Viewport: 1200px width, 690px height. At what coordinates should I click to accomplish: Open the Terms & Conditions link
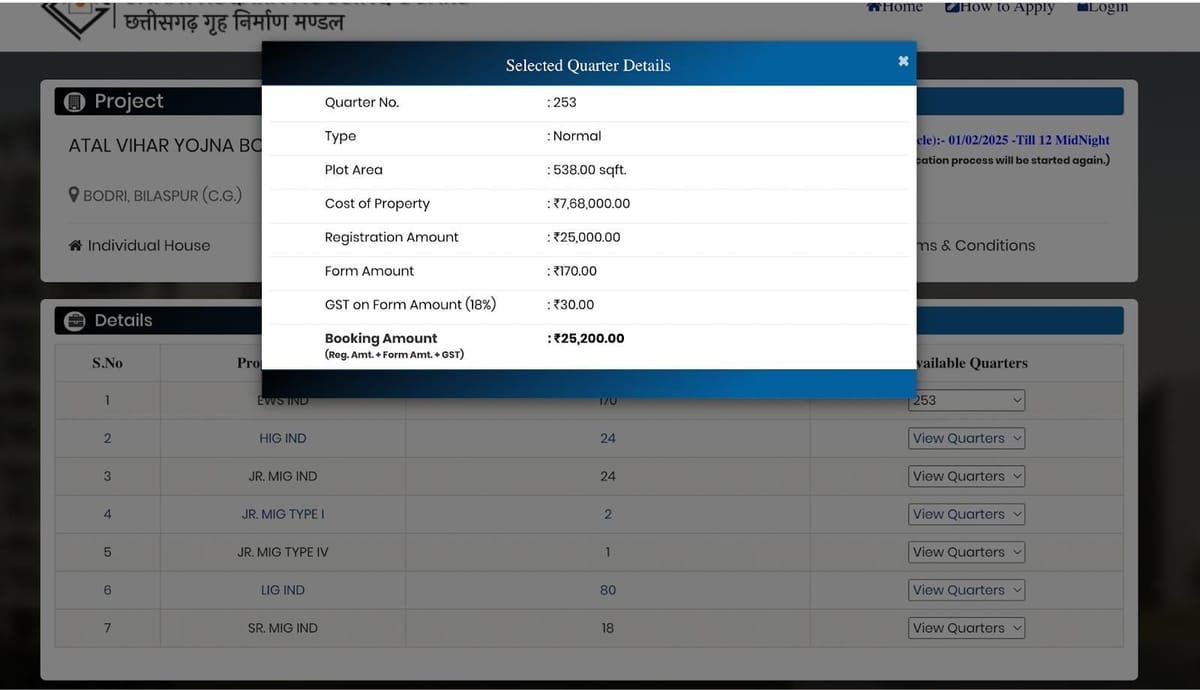click(x=976, y=245)
